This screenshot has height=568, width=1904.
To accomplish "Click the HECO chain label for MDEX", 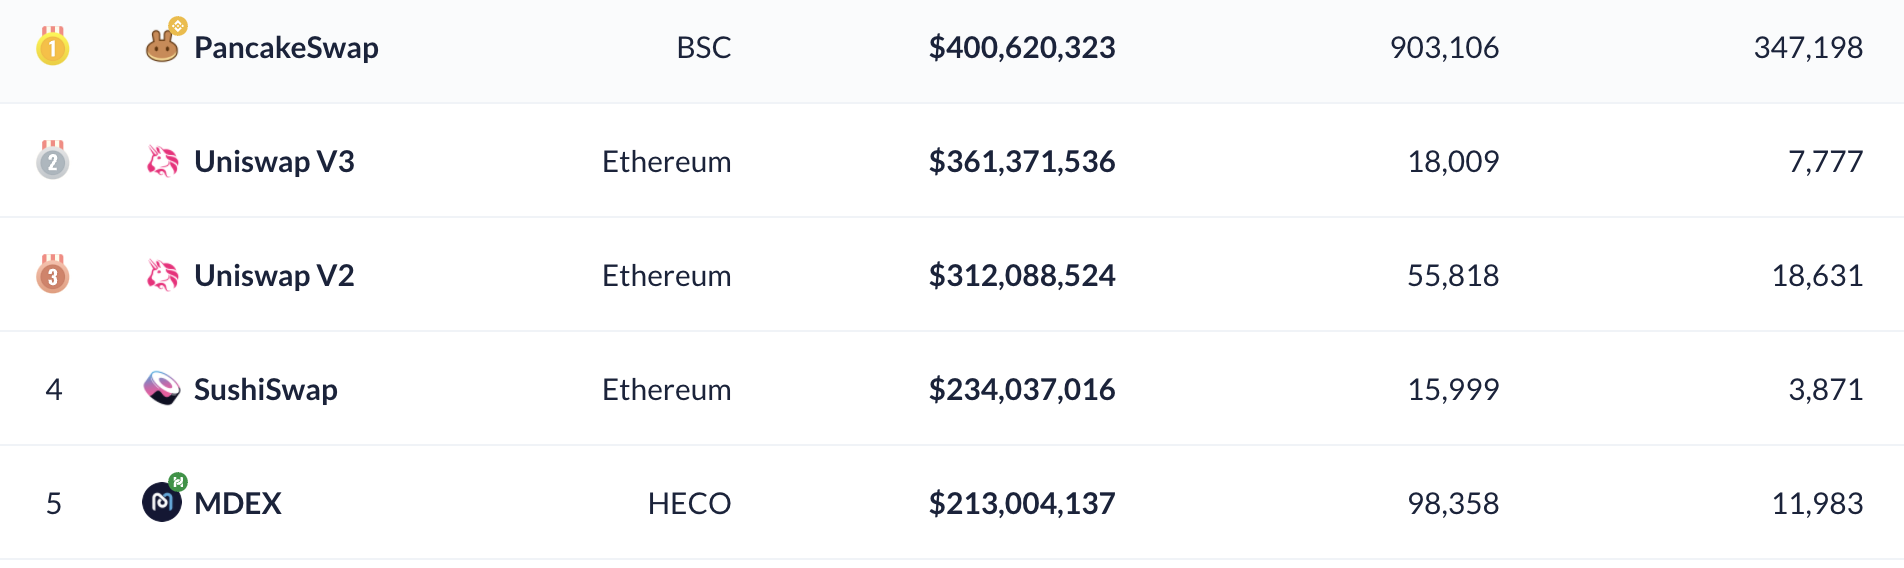I will [689, 503].
